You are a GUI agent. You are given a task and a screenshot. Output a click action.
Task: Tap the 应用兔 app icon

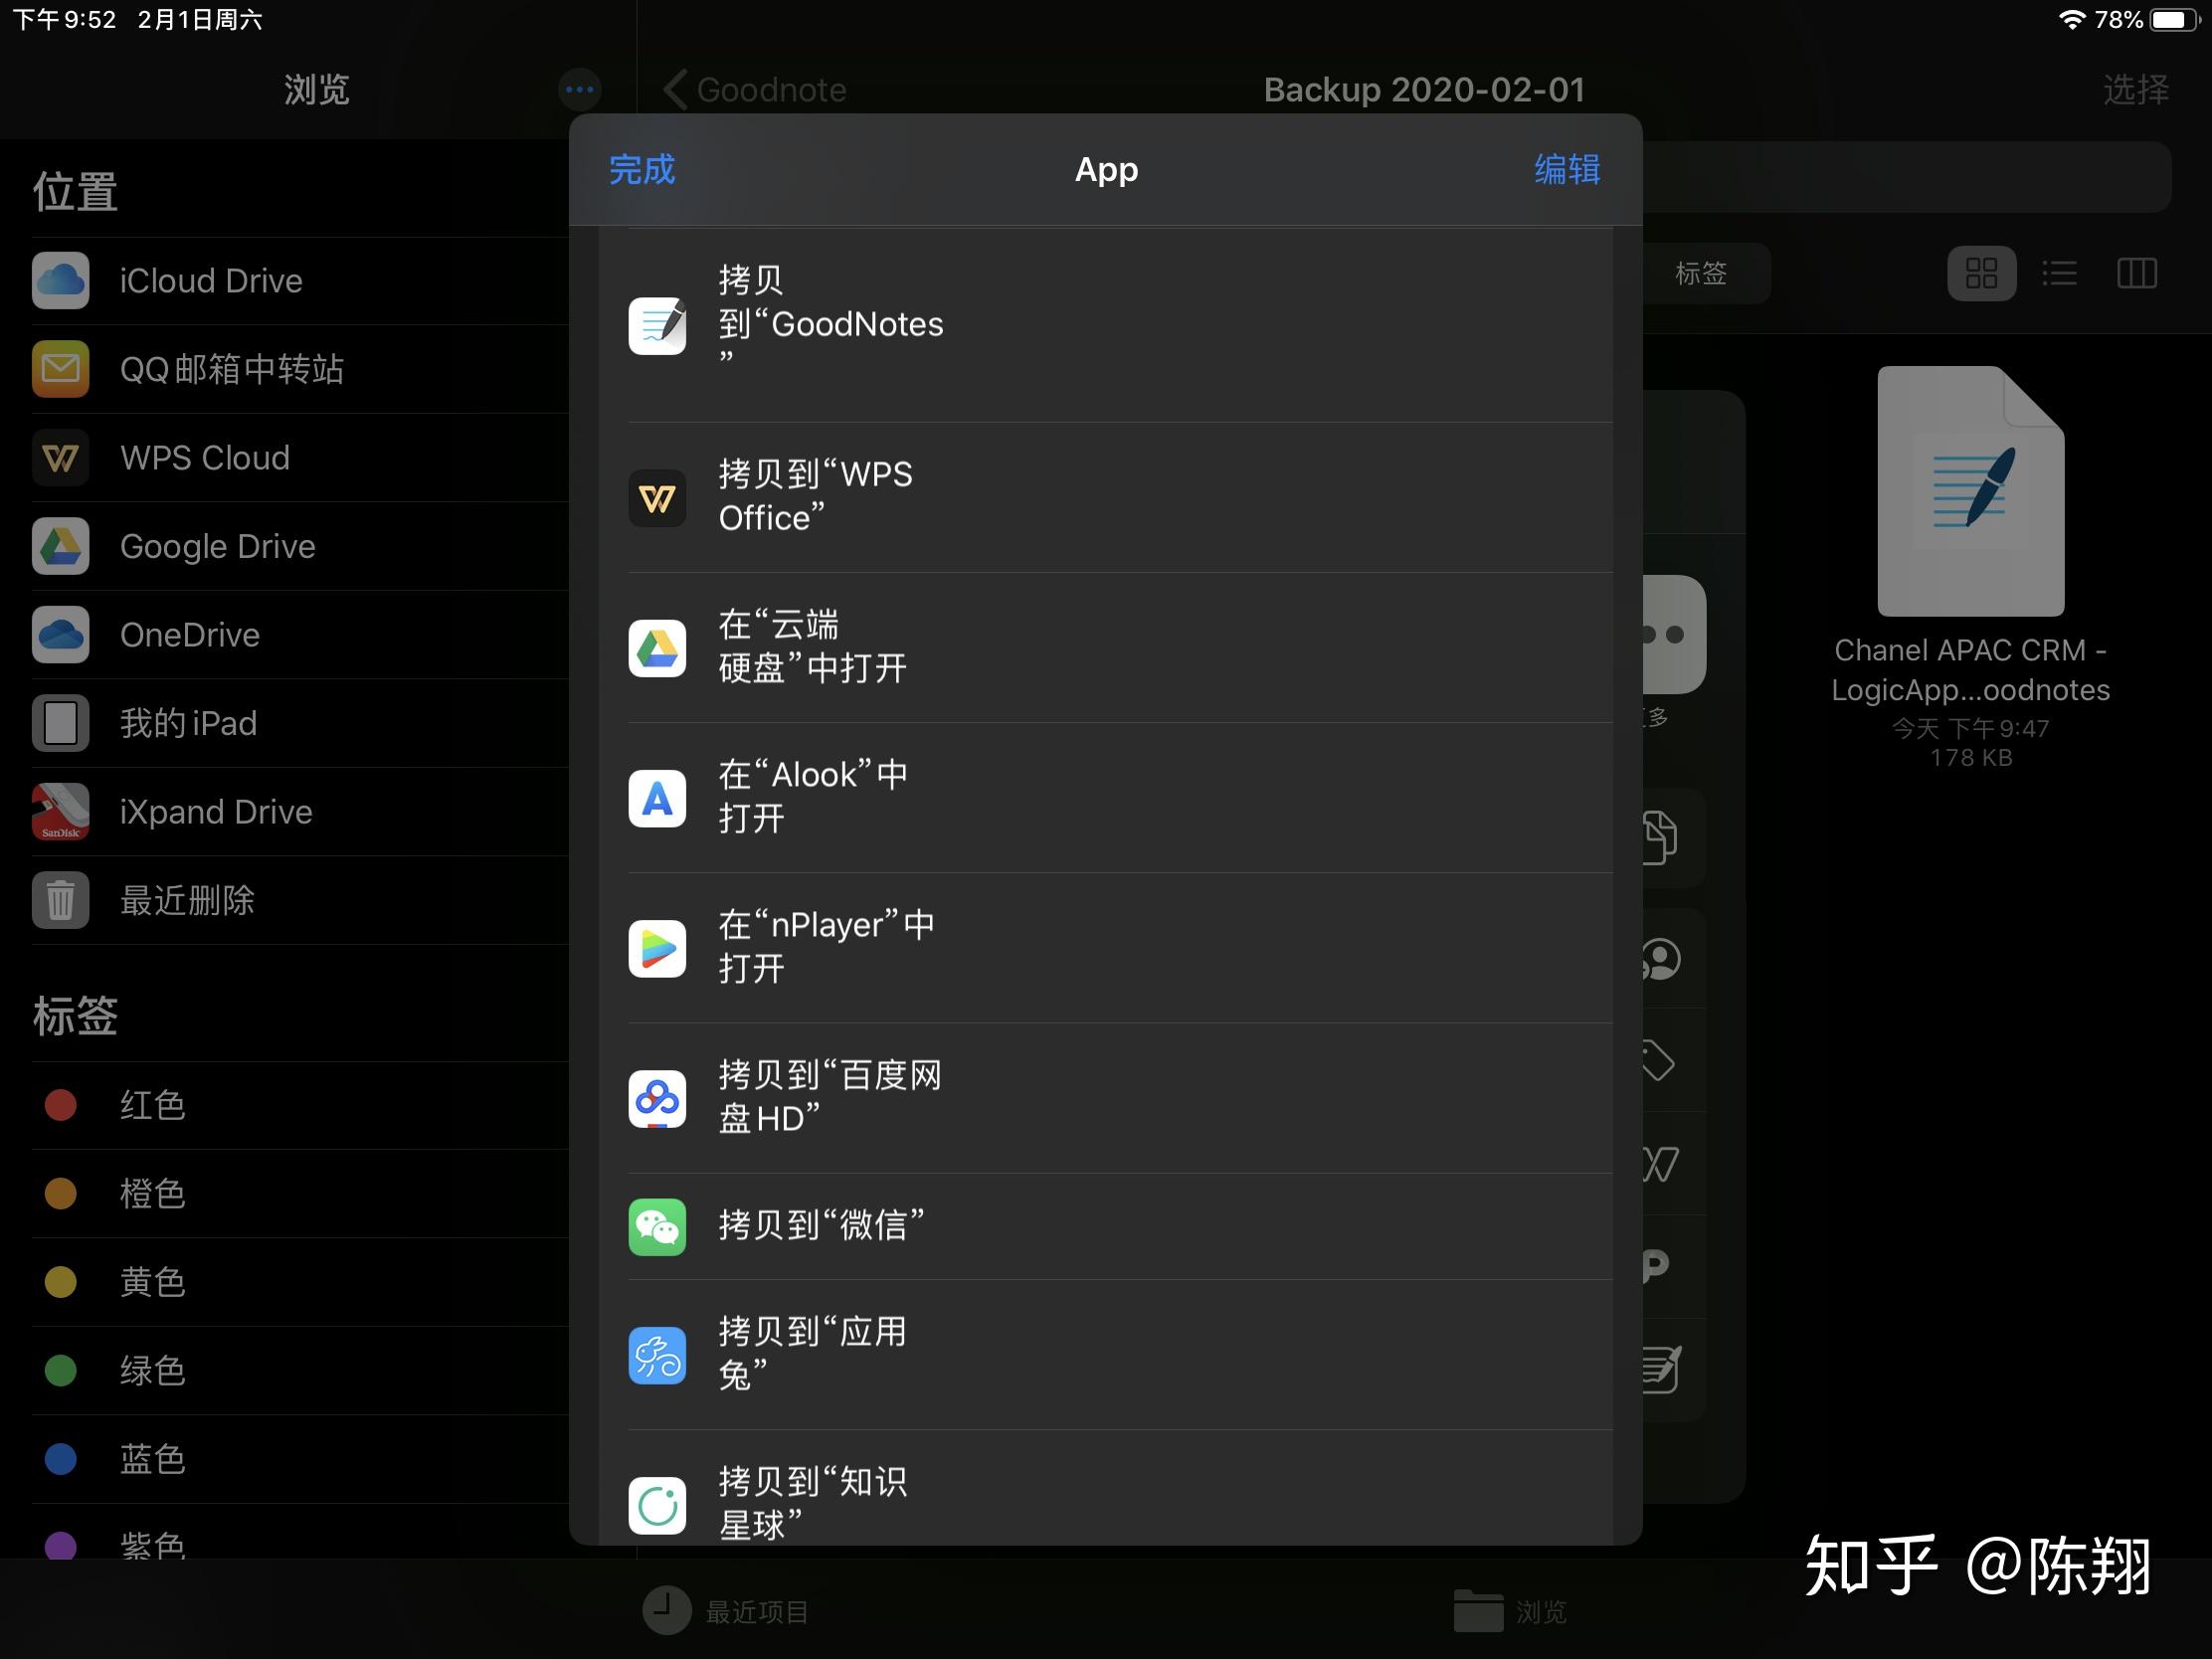tap(657, 1355)
